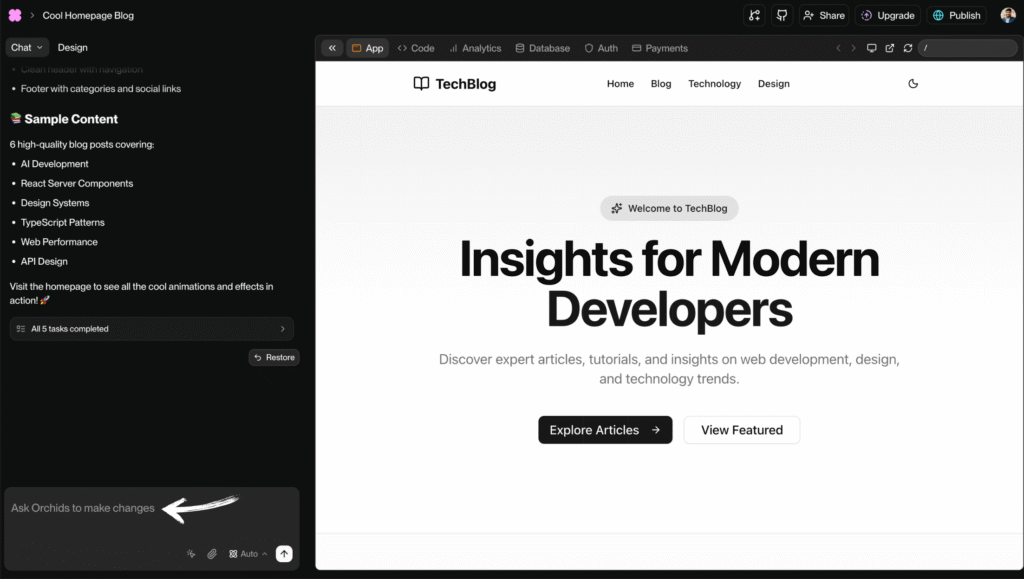Viewport: 1024px width, 579px height.
Task: Switch to the Code tab
Action: tap(415, 48)
